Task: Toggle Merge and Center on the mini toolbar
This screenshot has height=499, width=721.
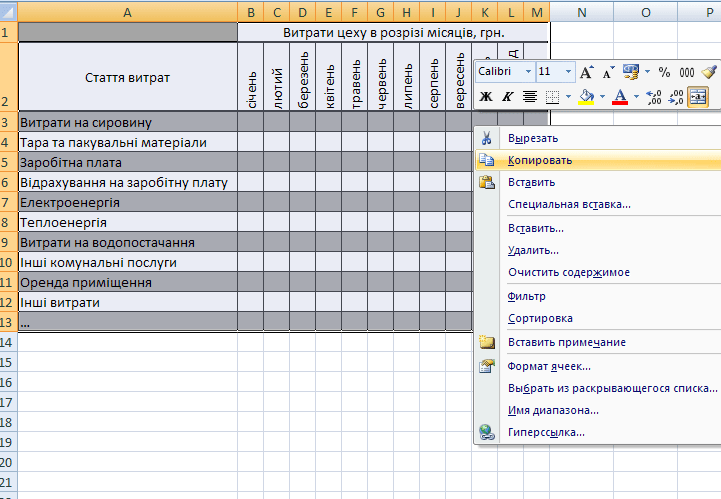Action: tap(698, 97)
